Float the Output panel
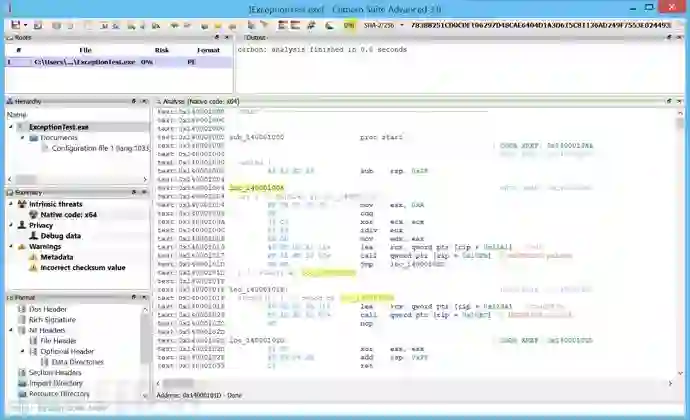The width and height of the screenshot is (690, 420). coord(669,37)
